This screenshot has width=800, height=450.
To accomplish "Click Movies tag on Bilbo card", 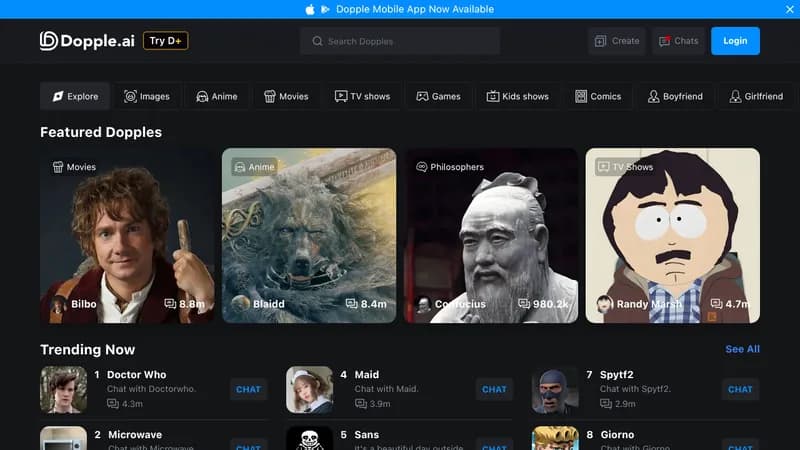I will coord(74,167).
